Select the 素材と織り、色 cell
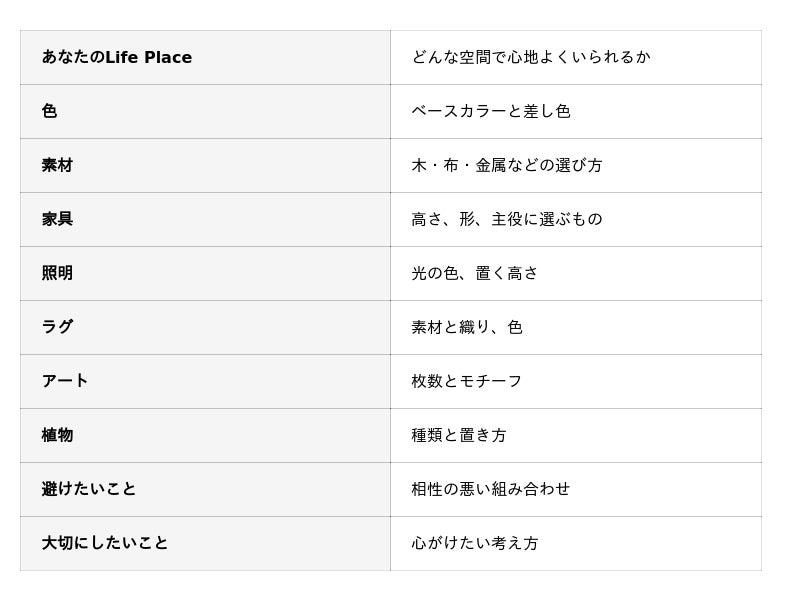The height and width of the screenshot is (601, 800). [576, 328]
